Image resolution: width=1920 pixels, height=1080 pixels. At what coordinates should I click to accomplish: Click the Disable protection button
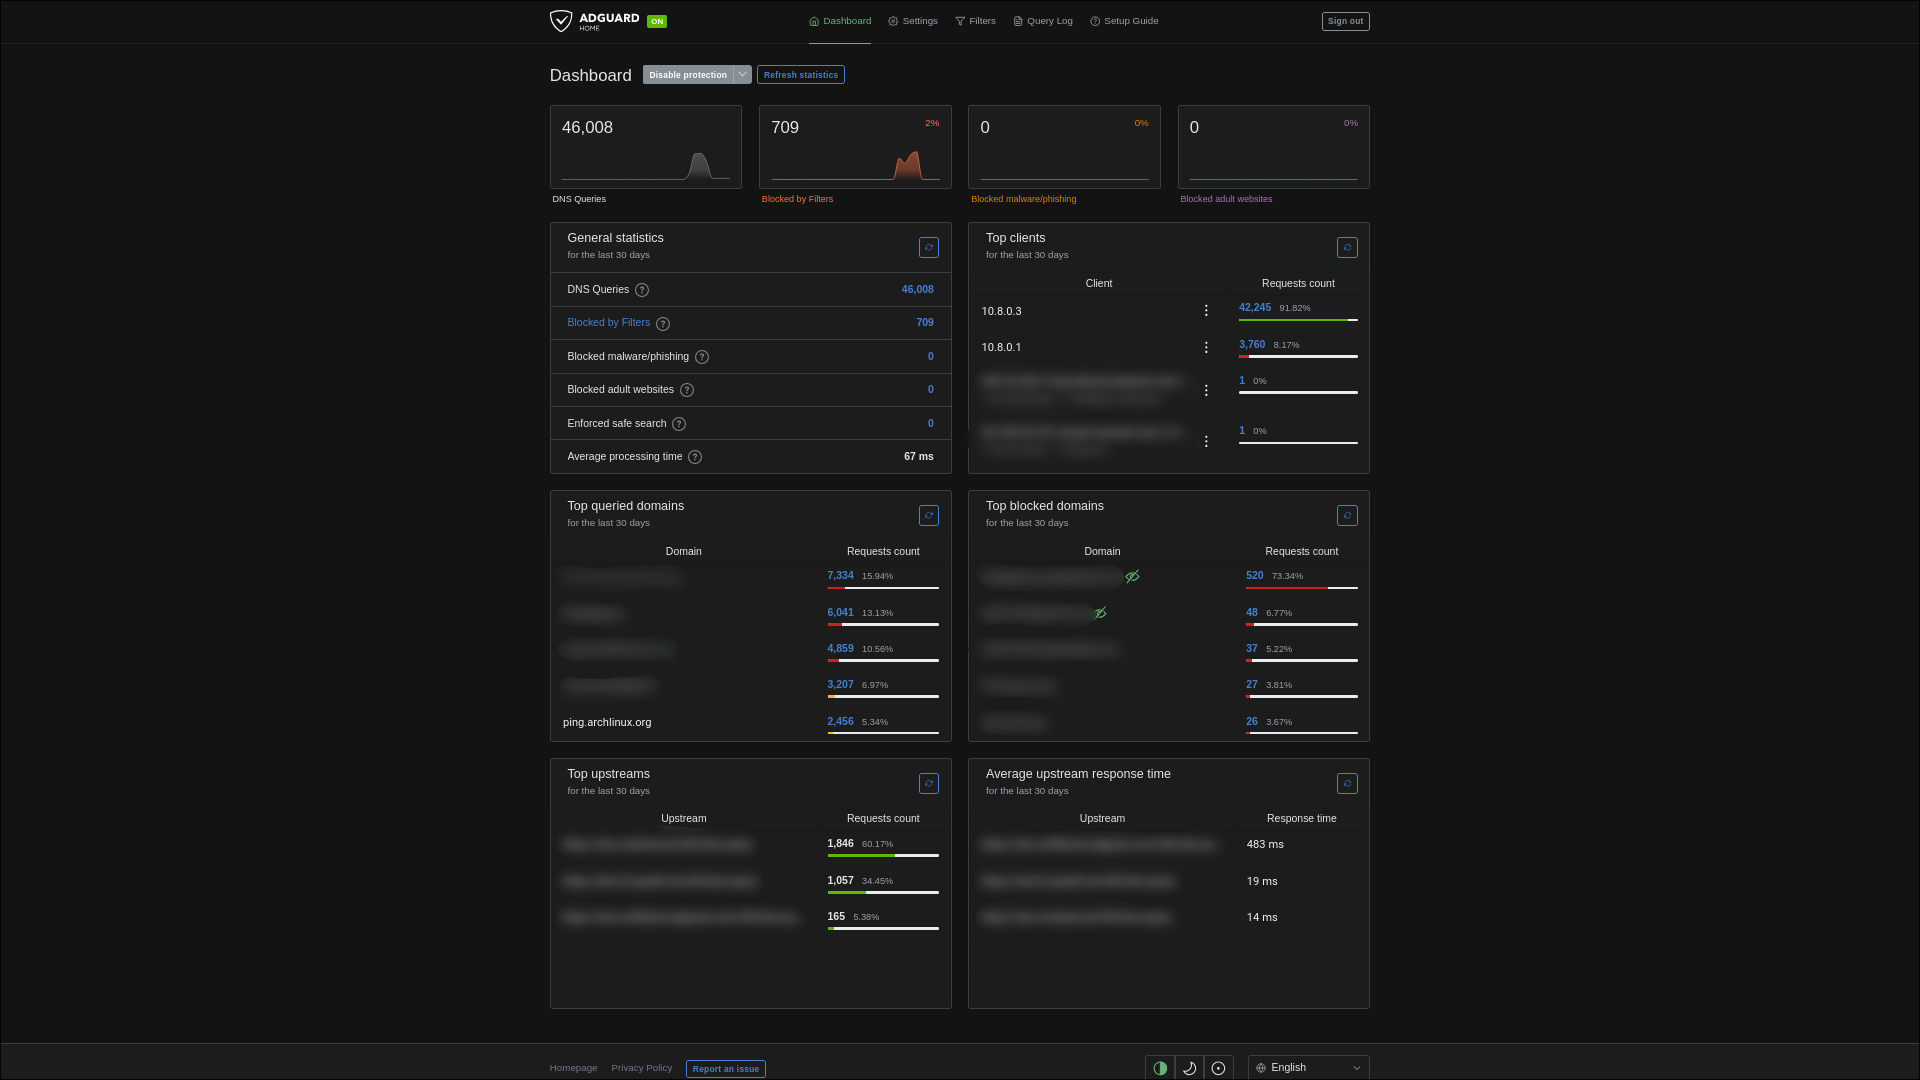[688, 75]
